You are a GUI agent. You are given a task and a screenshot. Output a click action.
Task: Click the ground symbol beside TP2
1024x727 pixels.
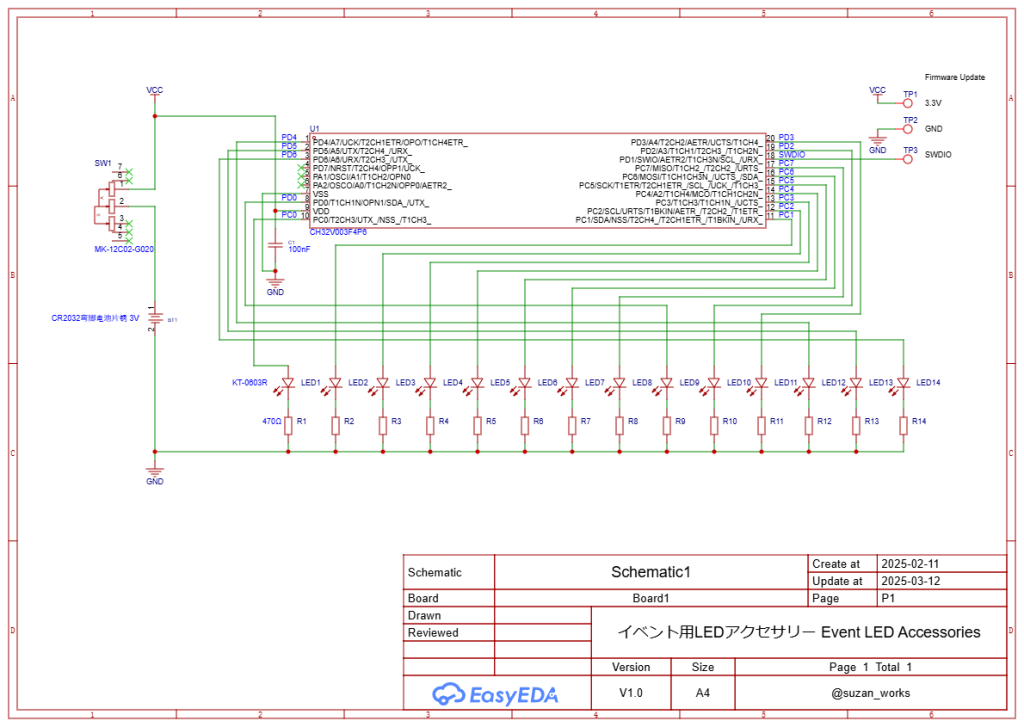tap(877, 140)
